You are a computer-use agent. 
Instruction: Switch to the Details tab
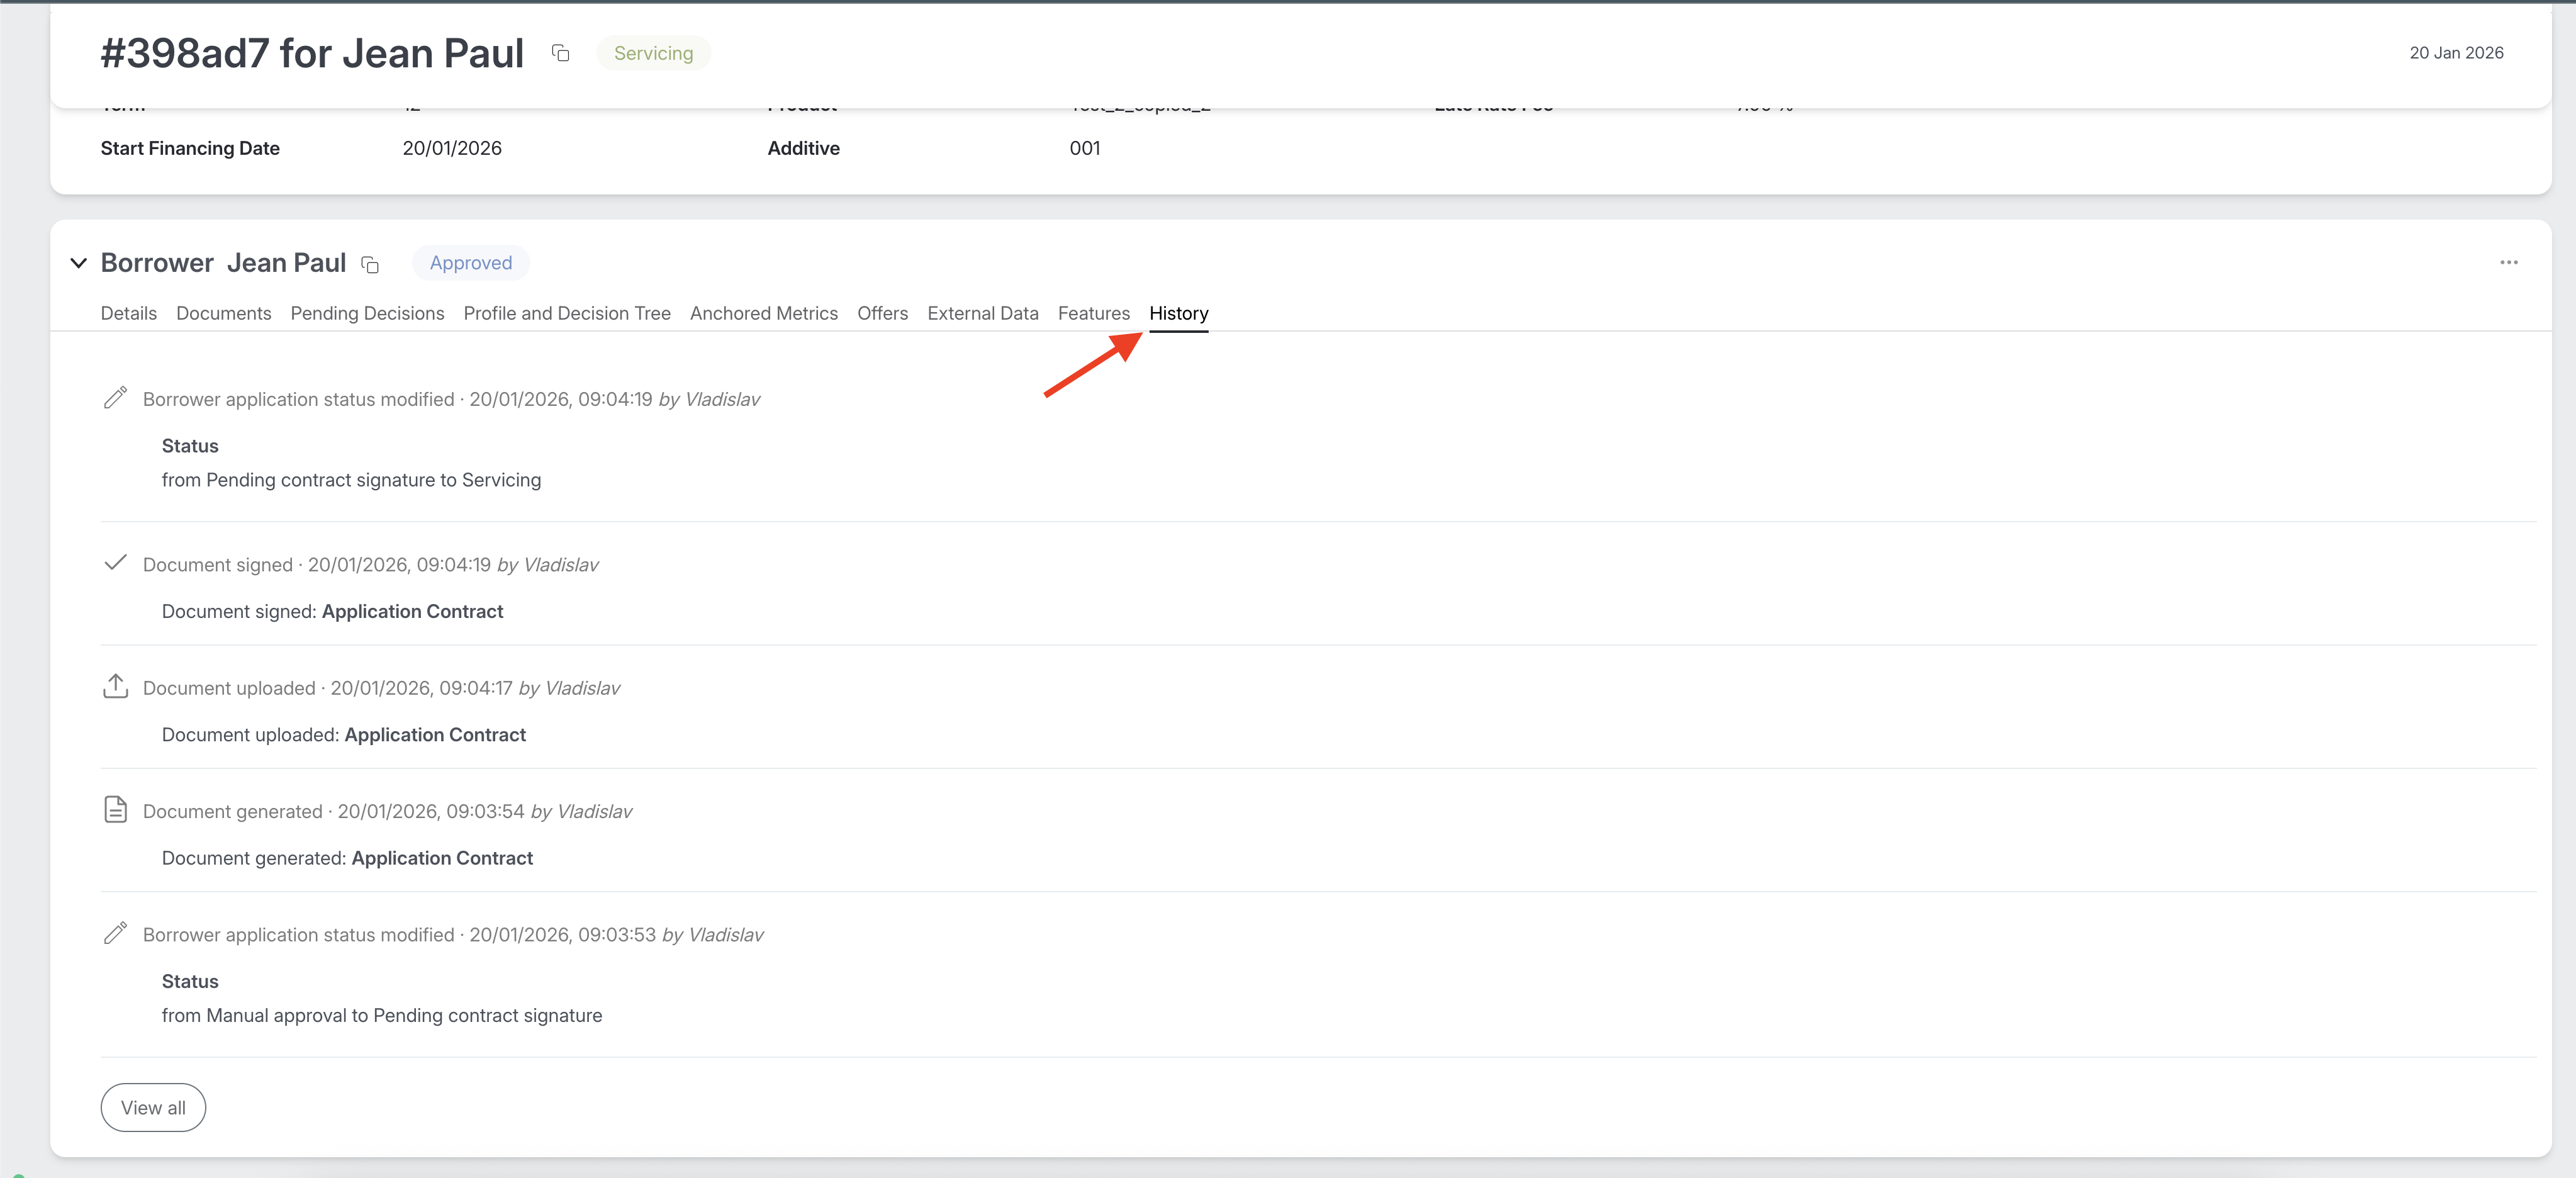pos(128,313)
